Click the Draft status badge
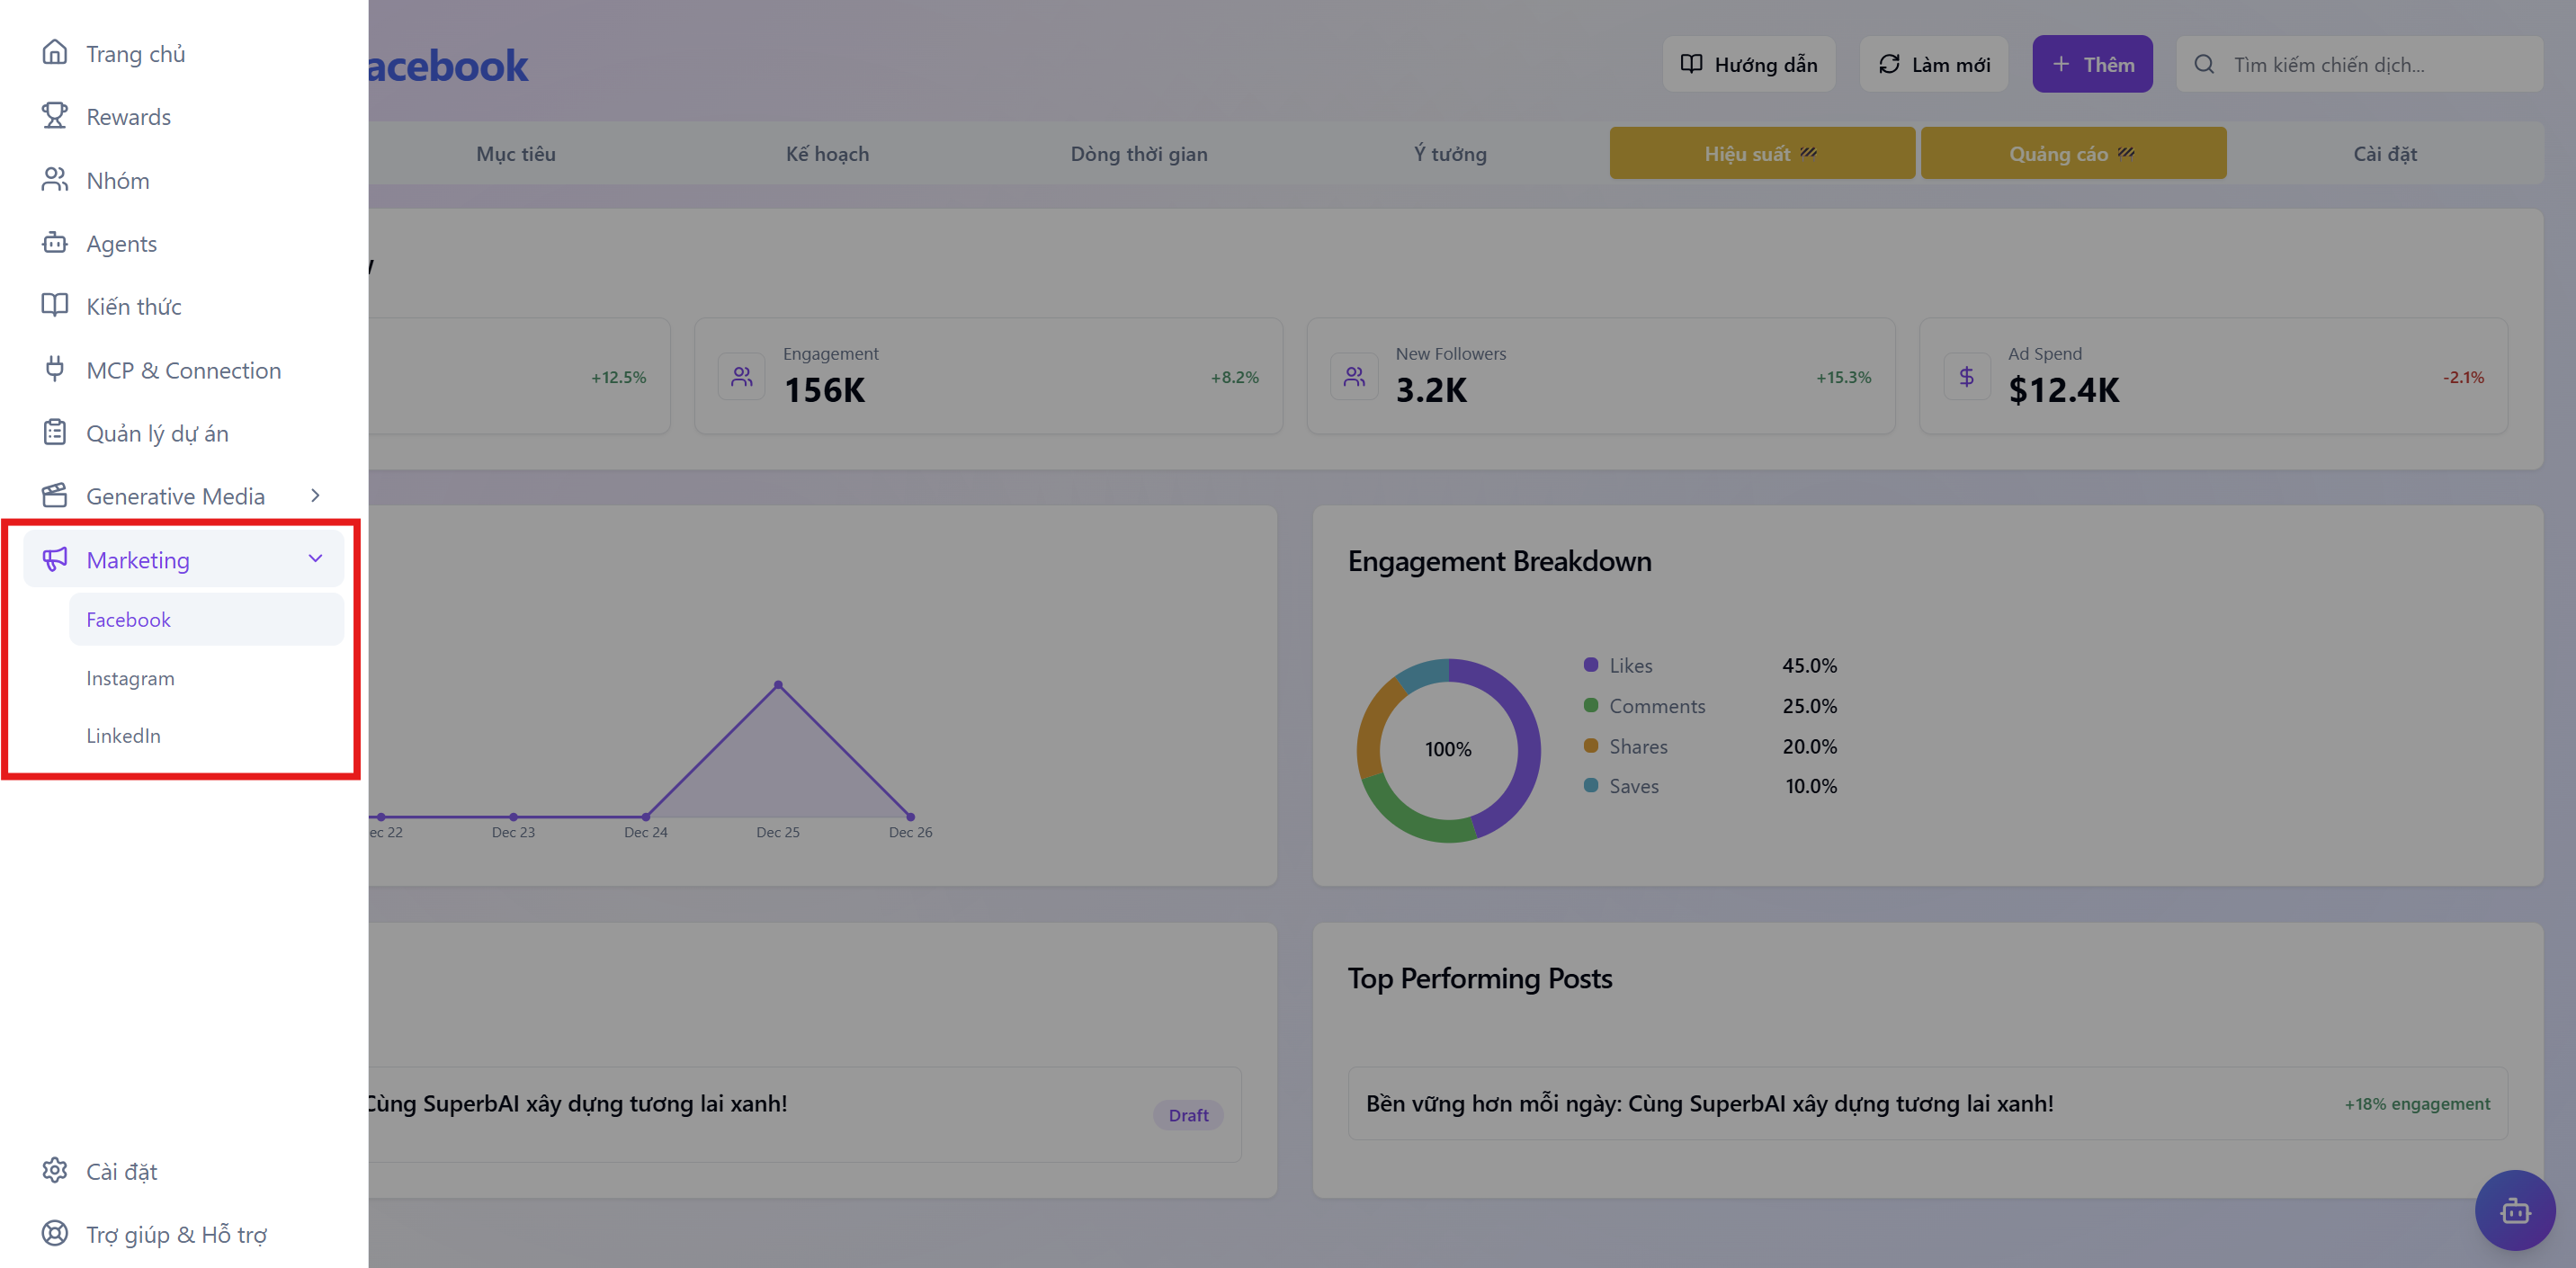 click(x=1188, y=1114)
